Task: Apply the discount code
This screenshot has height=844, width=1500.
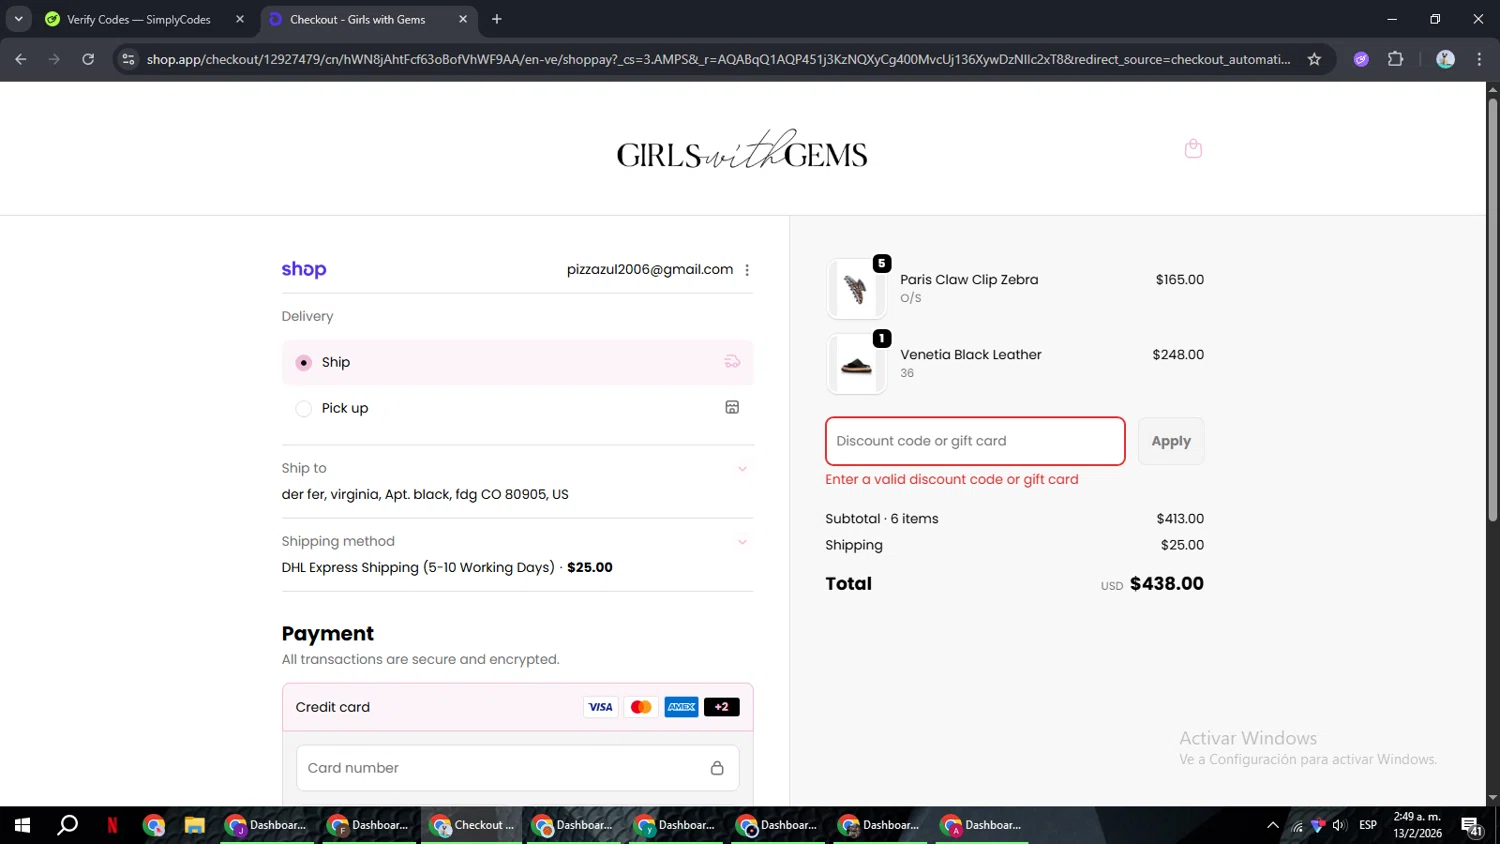Action: [x=1171, y=441]
